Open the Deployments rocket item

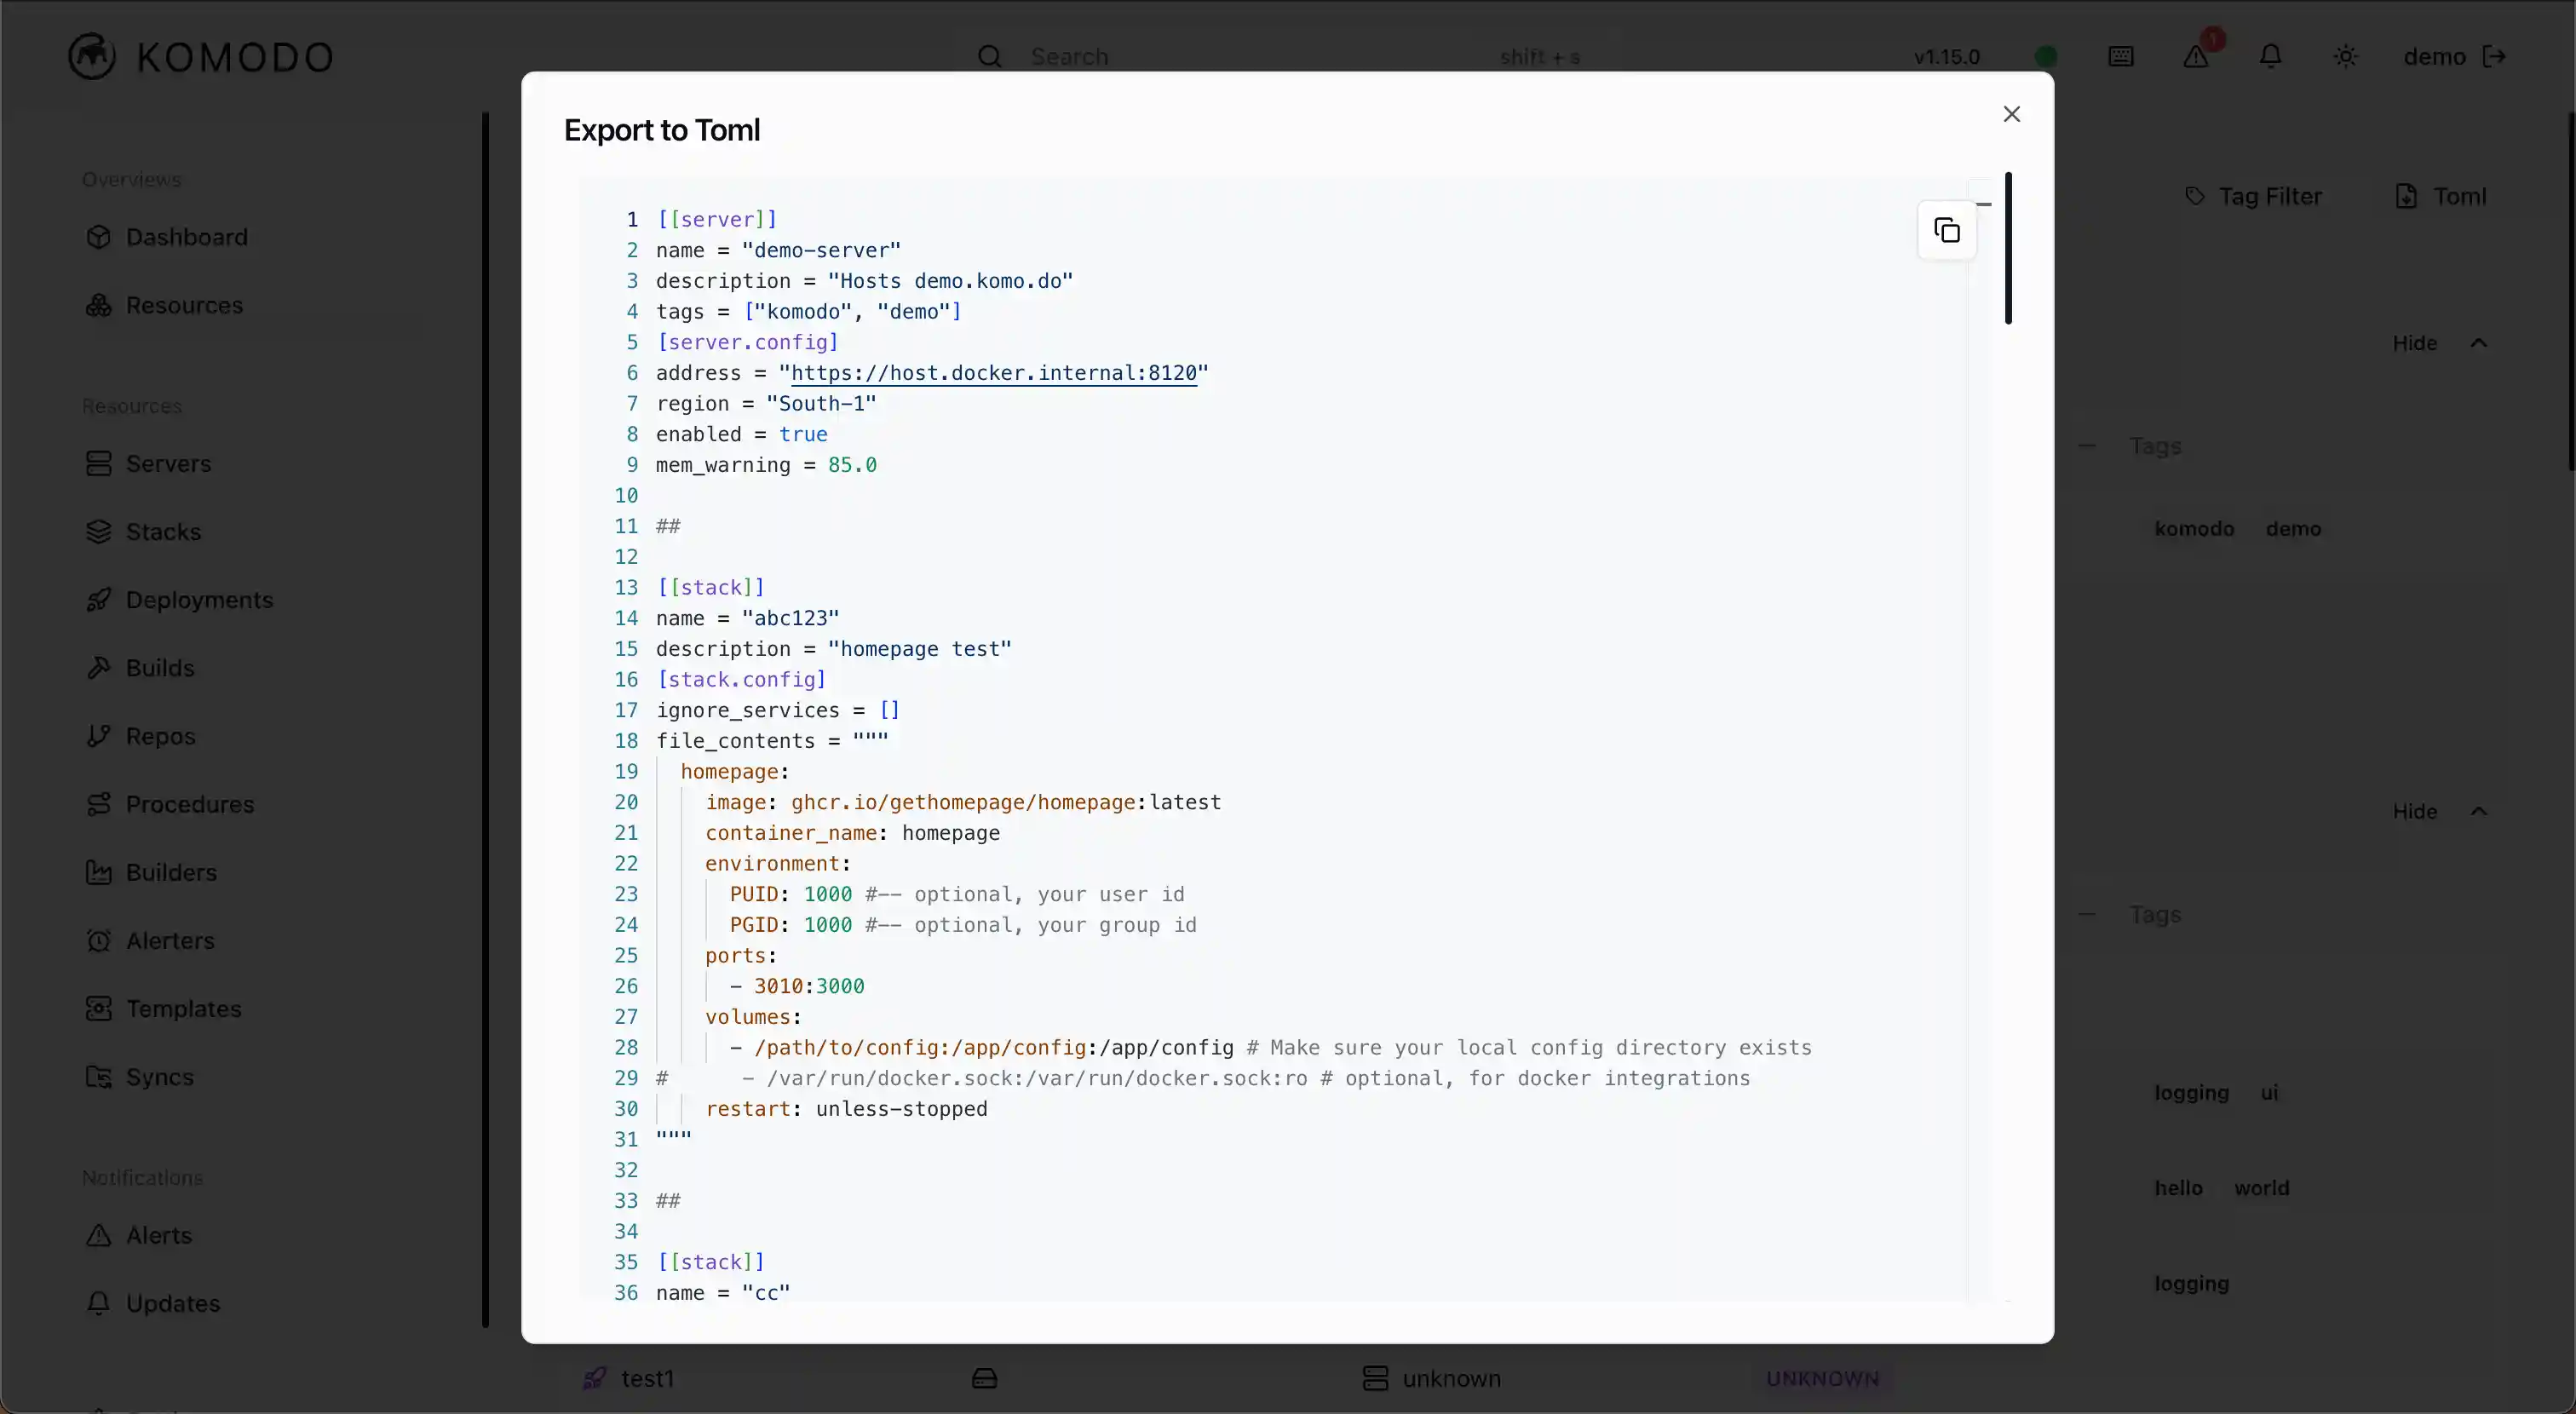[199, 600]
